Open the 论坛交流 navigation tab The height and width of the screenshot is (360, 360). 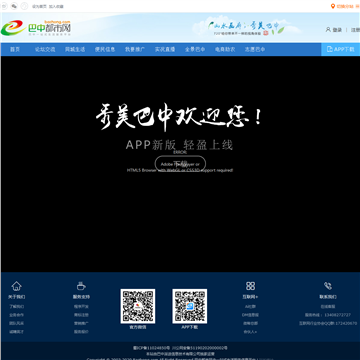tap(45, 49)
